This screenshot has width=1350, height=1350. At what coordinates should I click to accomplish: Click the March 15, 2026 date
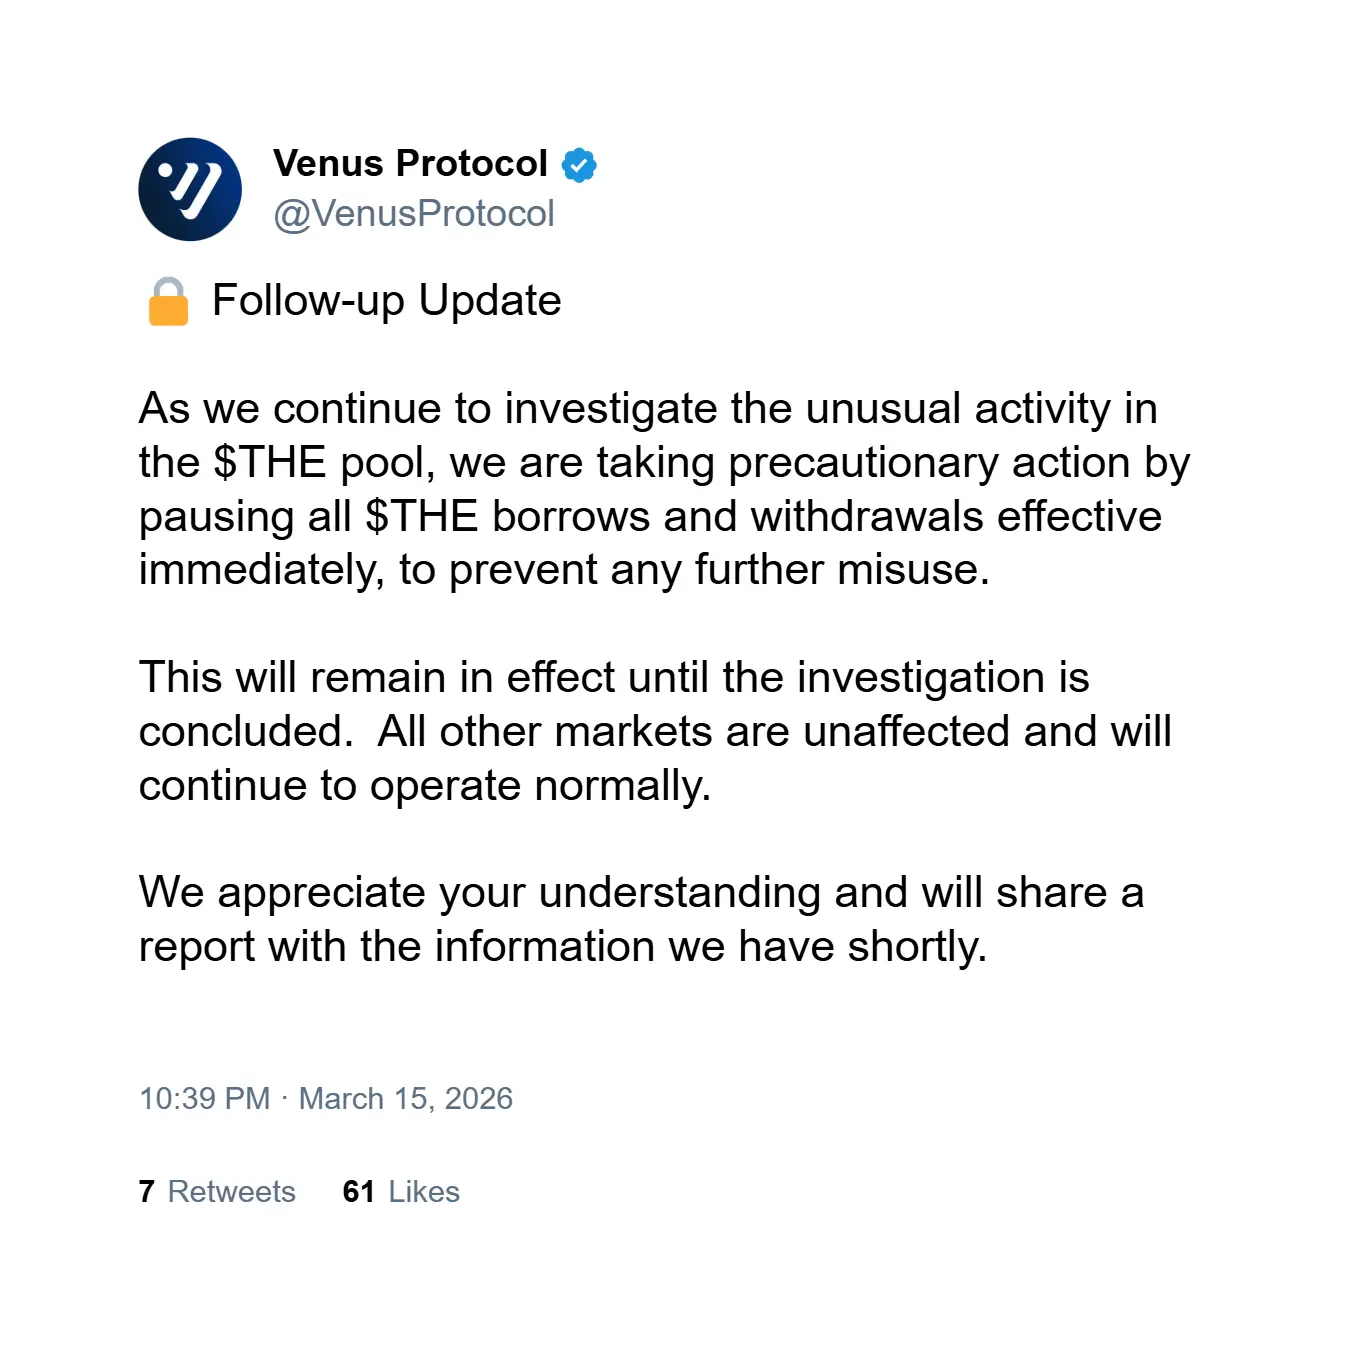click(x=406, y=1099)
